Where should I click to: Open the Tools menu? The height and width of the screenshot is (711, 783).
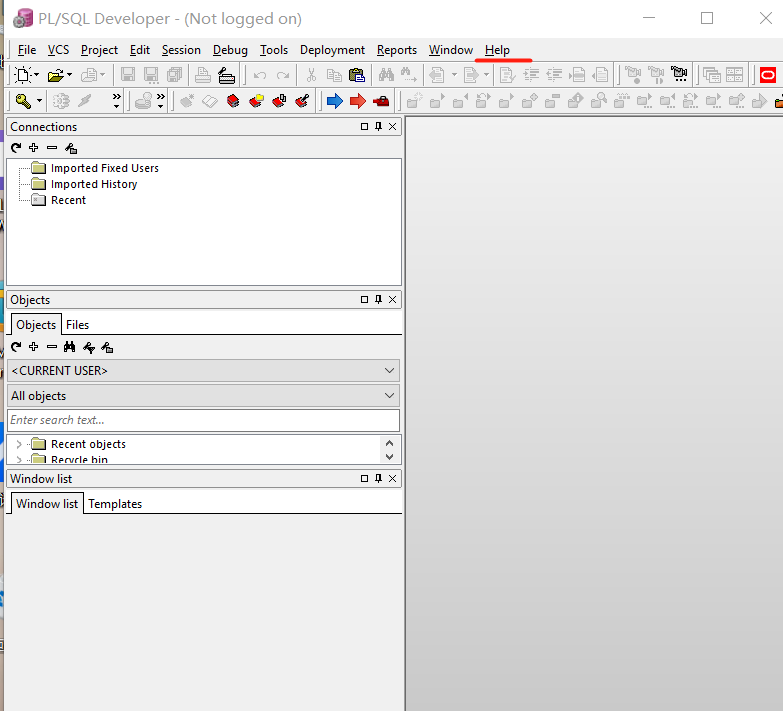(274, 50)
